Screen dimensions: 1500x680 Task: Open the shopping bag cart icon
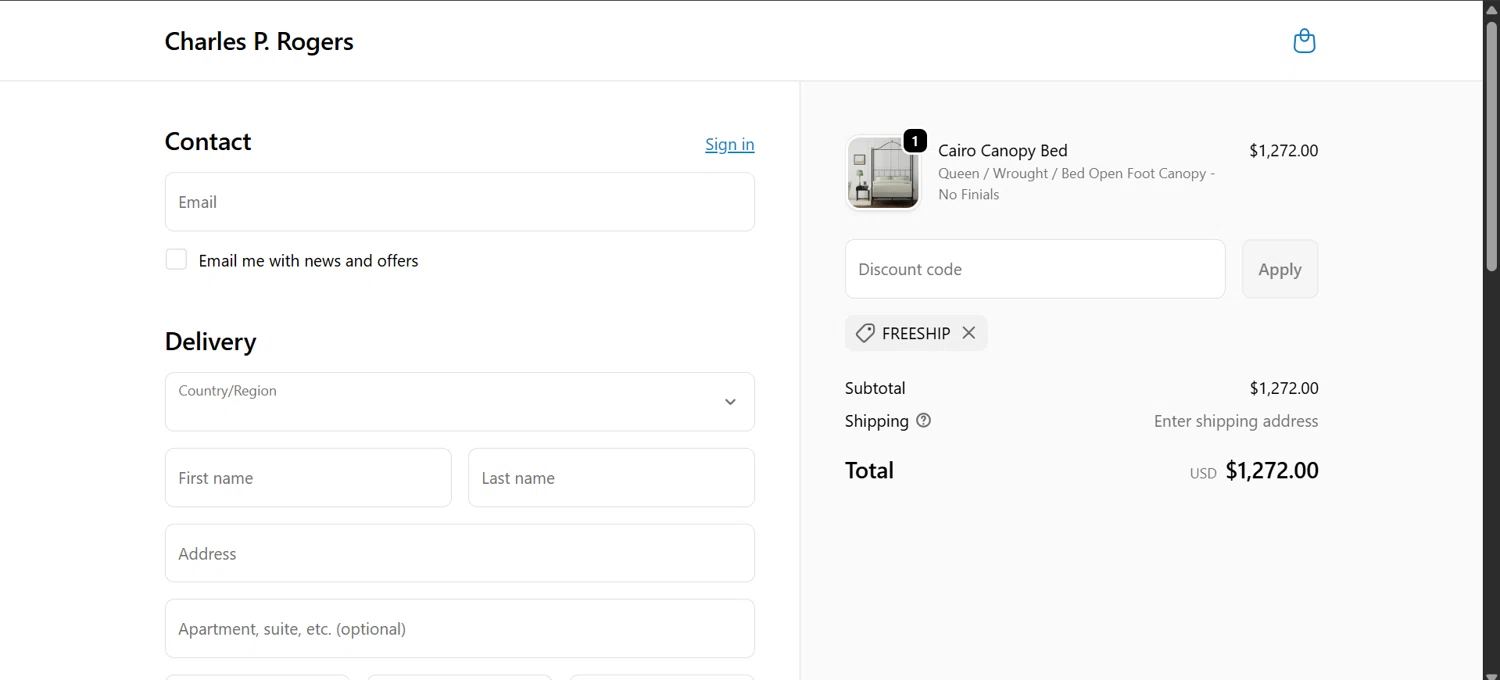[x=1304, y=41]
